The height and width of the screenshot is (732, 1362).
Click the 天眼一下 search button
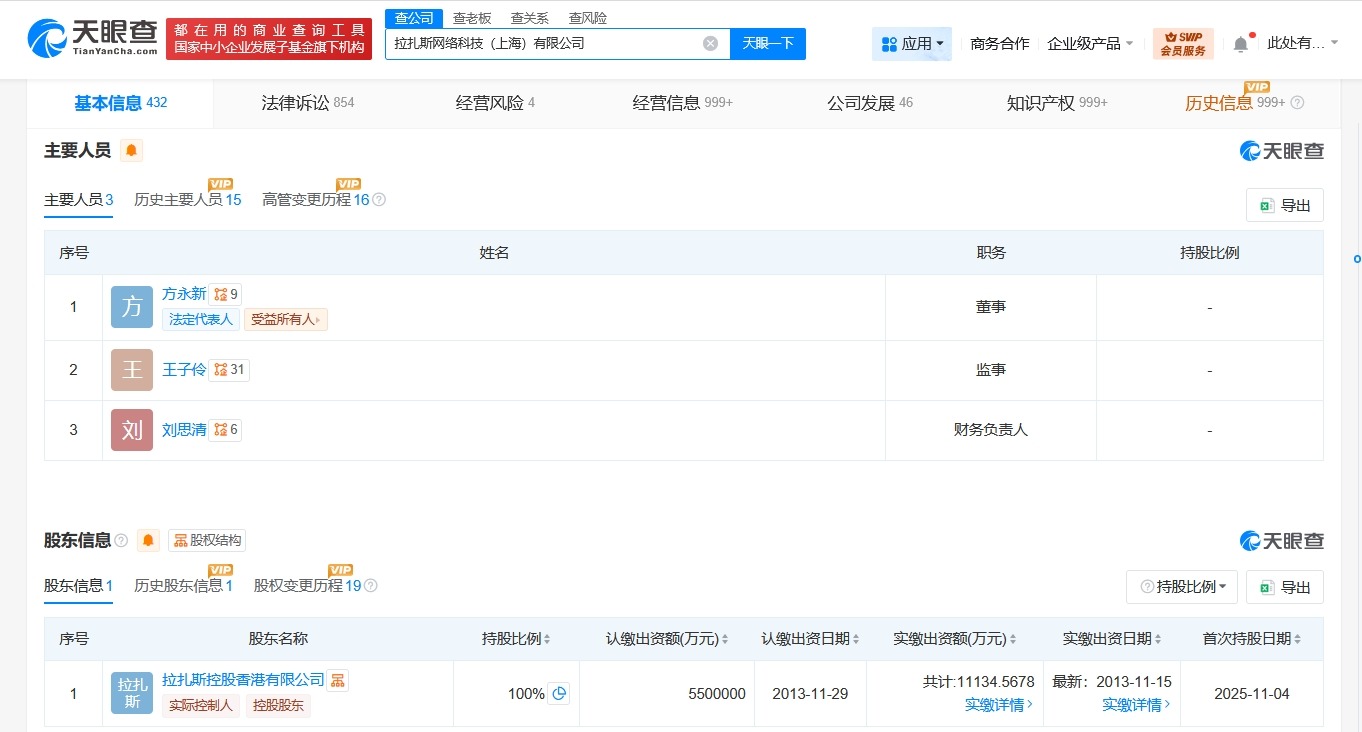(768, 43)
